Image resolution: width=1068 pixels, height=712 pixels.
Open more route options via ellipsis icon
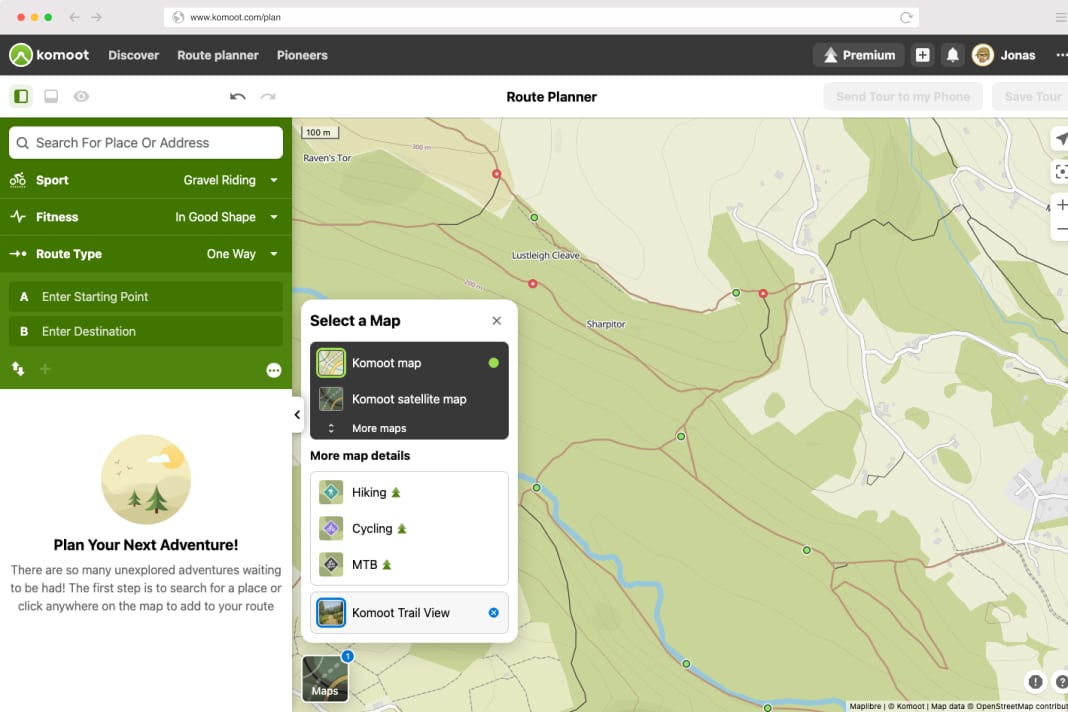click(x=273, y=369)
